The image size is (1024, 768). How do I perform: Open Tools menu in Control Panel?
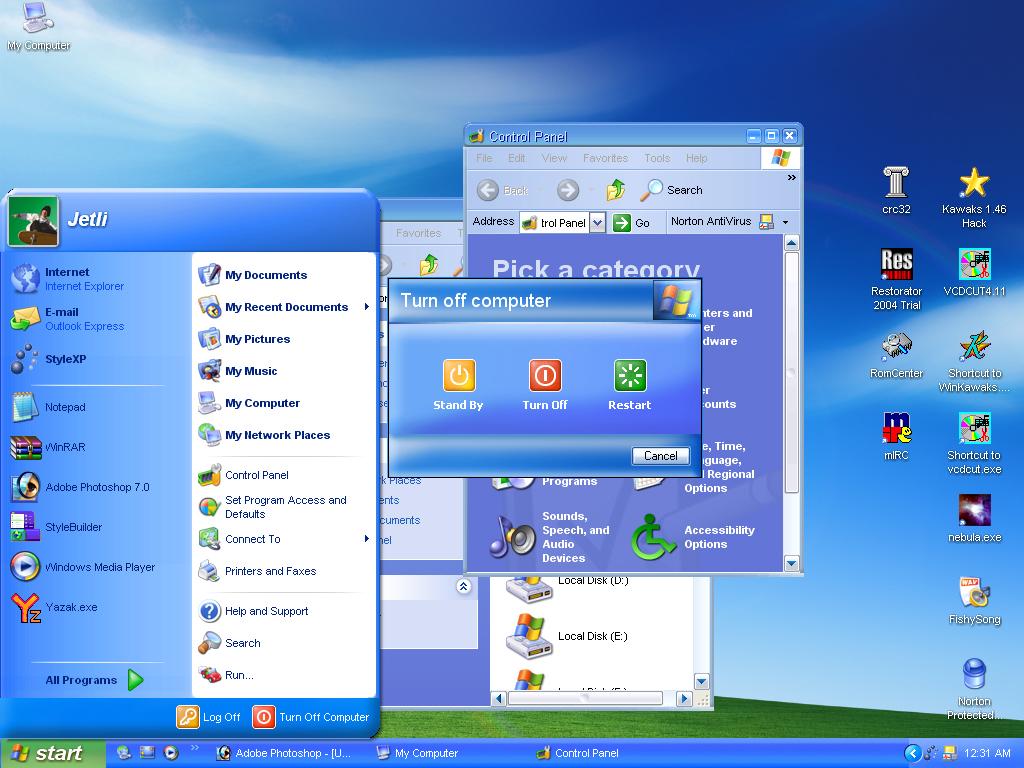click(x=656, y=158)
